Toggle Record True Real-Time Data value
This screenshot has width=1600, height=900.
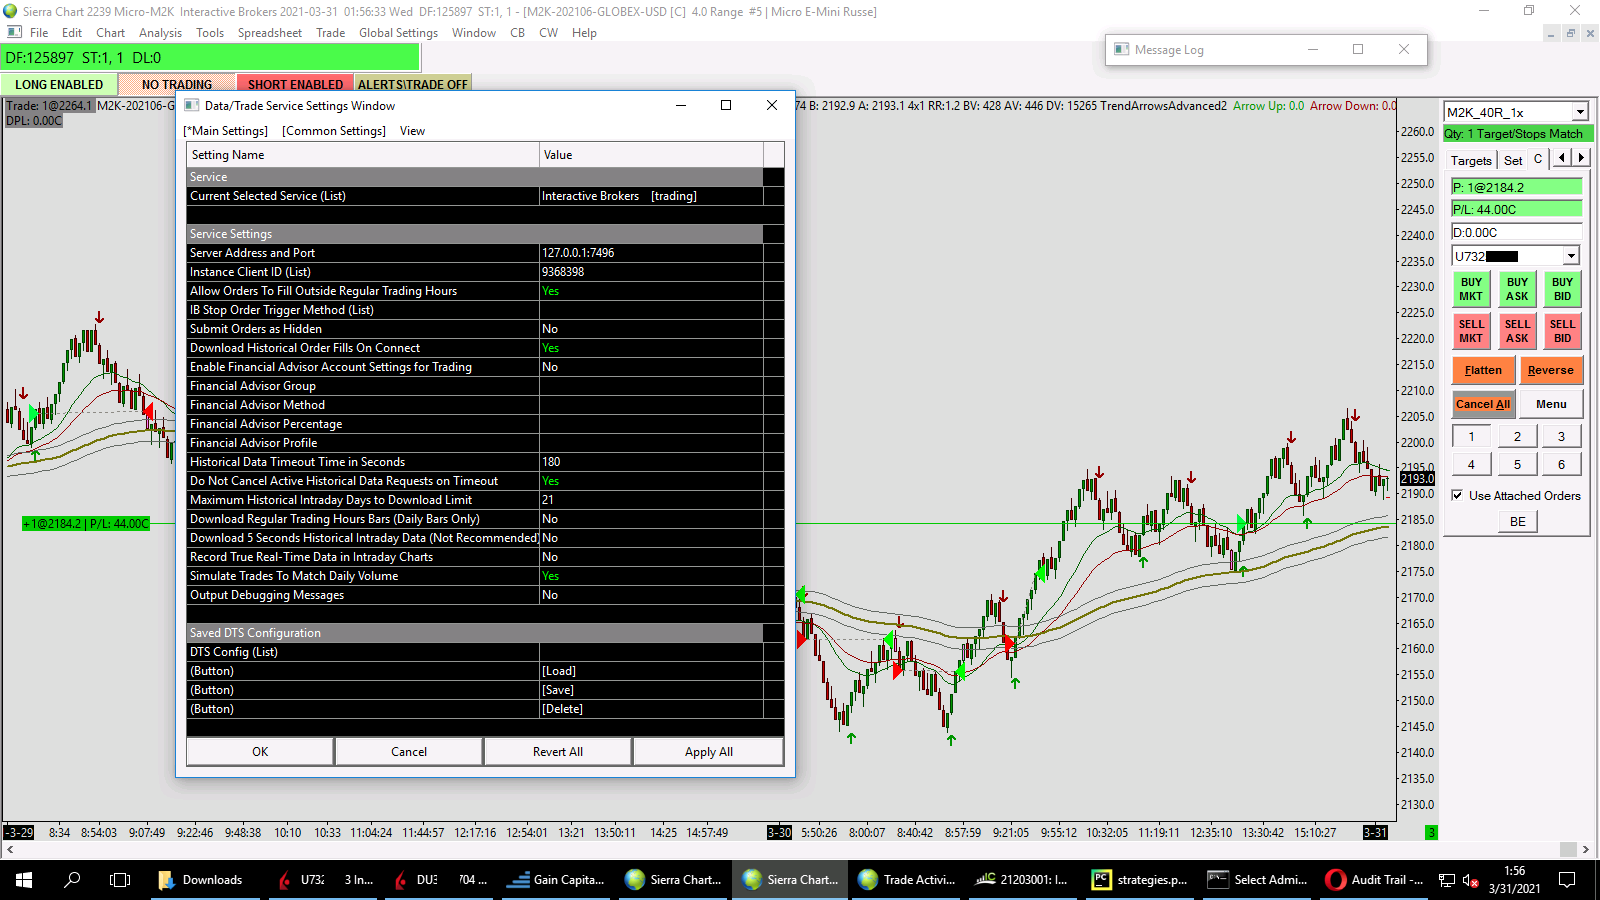point(651,557)
